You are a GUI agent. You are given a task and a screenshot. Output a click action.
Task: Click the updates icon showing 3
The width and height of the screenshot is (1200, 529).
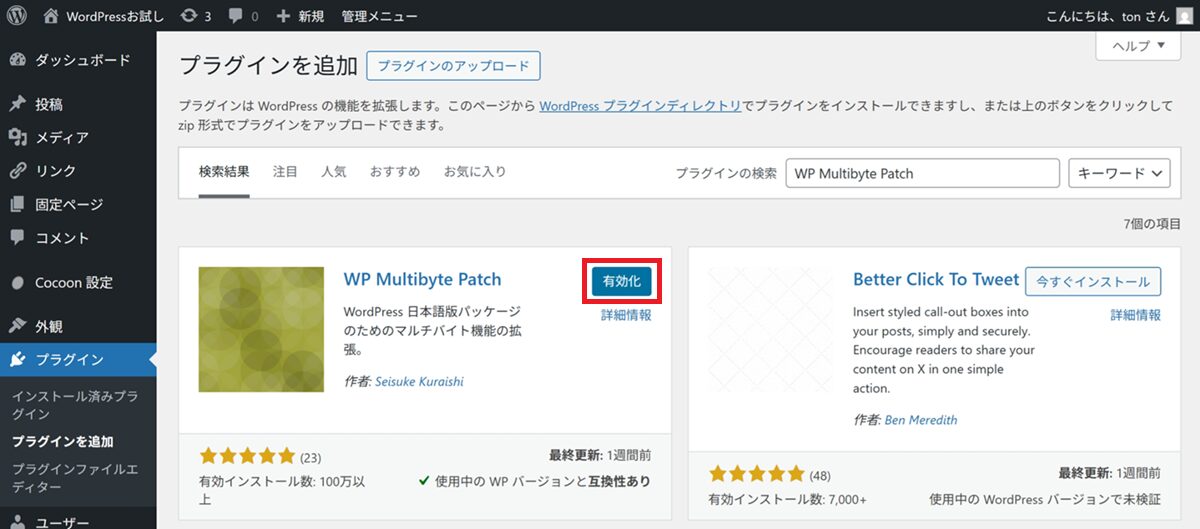187,16
